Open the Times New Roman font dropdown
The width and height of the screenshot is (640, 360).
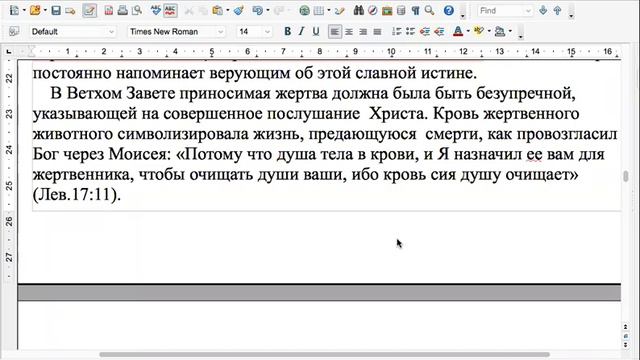[x=220, y=31]
